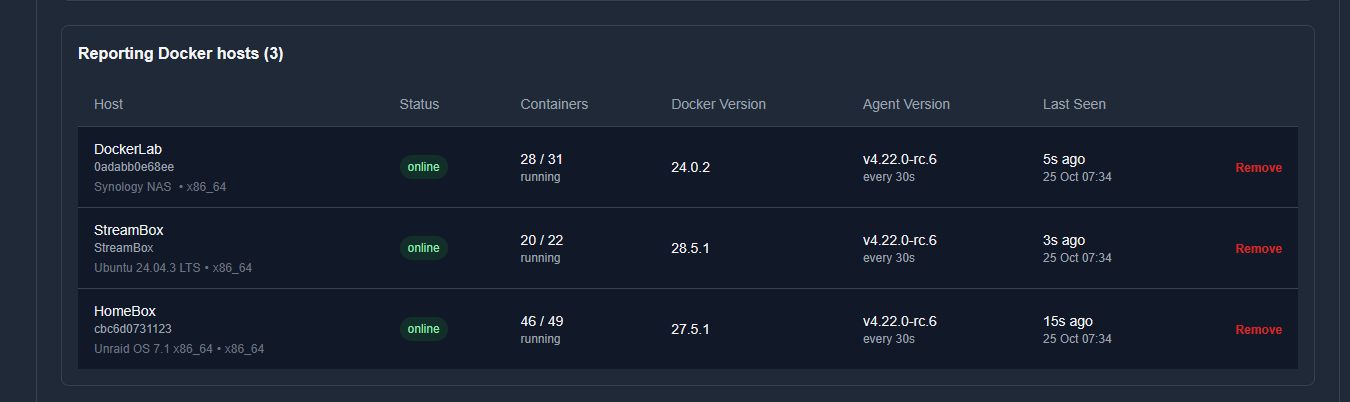Click the Containers column header

(554, 104)
